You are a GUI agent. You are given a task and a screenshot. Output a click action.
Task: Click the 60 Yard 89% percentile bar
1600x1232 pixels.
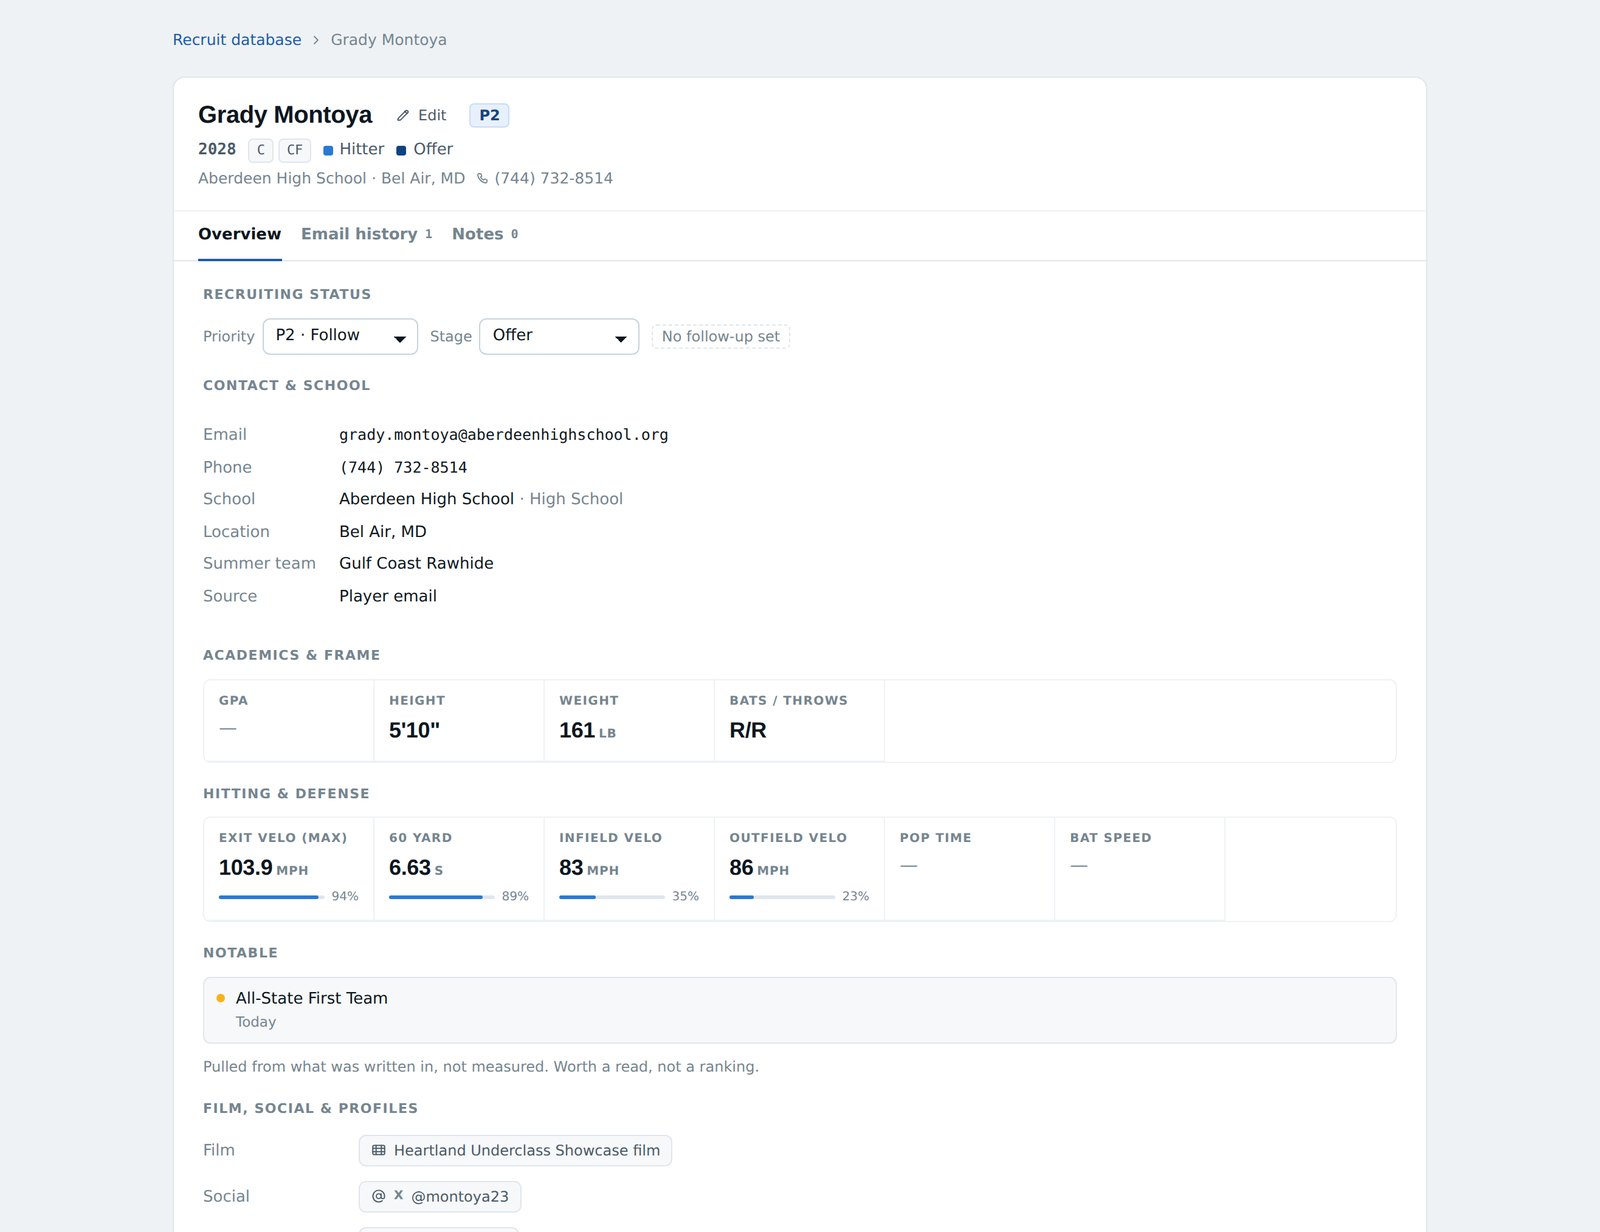click(442, 897)
